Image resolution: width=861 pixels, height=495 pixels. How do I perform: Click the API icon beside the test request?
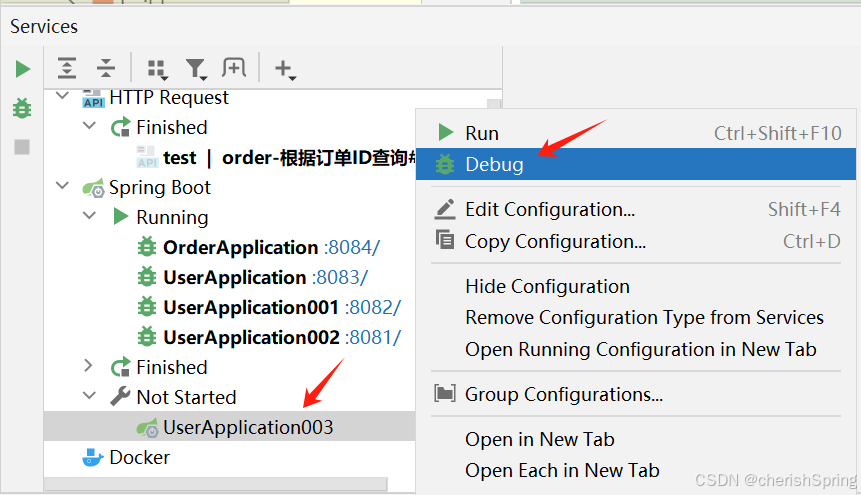pyautogui.click(x=147, y=156)
